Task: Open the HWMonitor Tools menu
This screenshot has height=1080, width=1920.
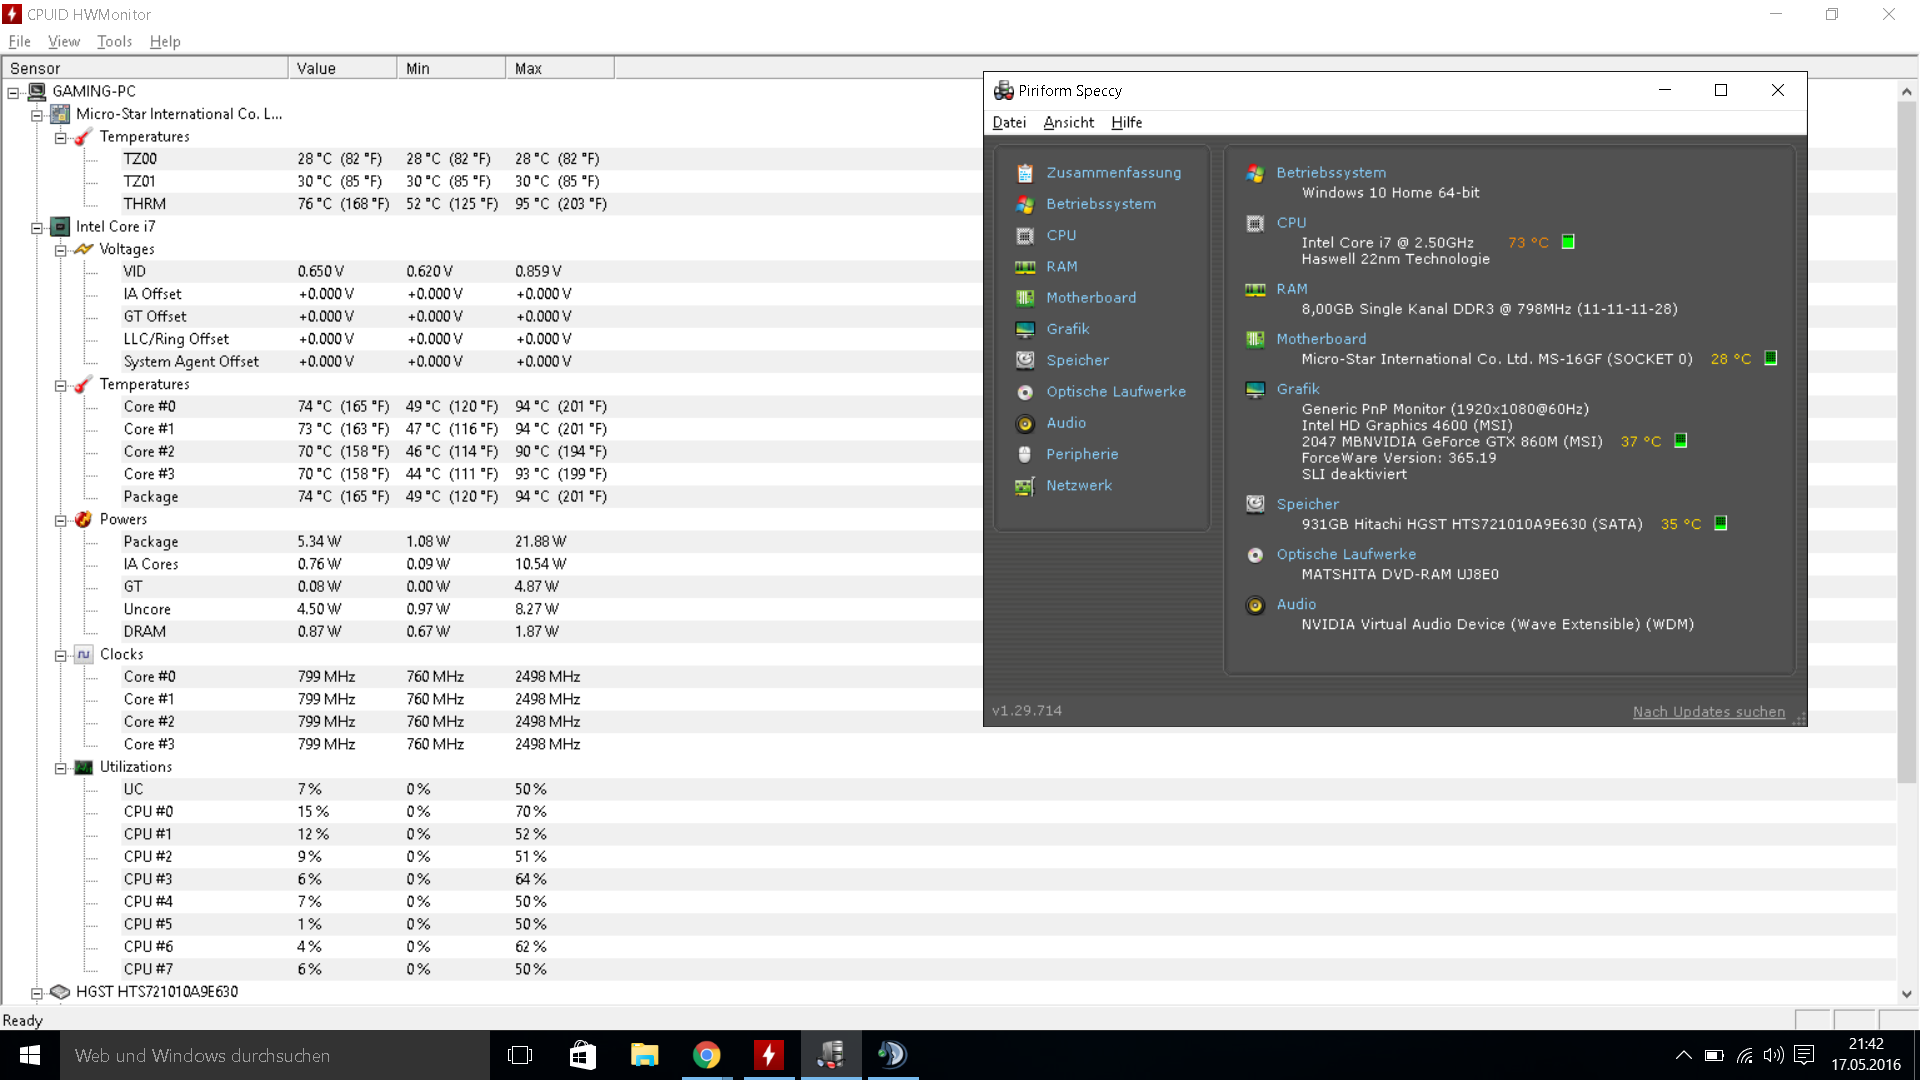Action: click(114, 41)
